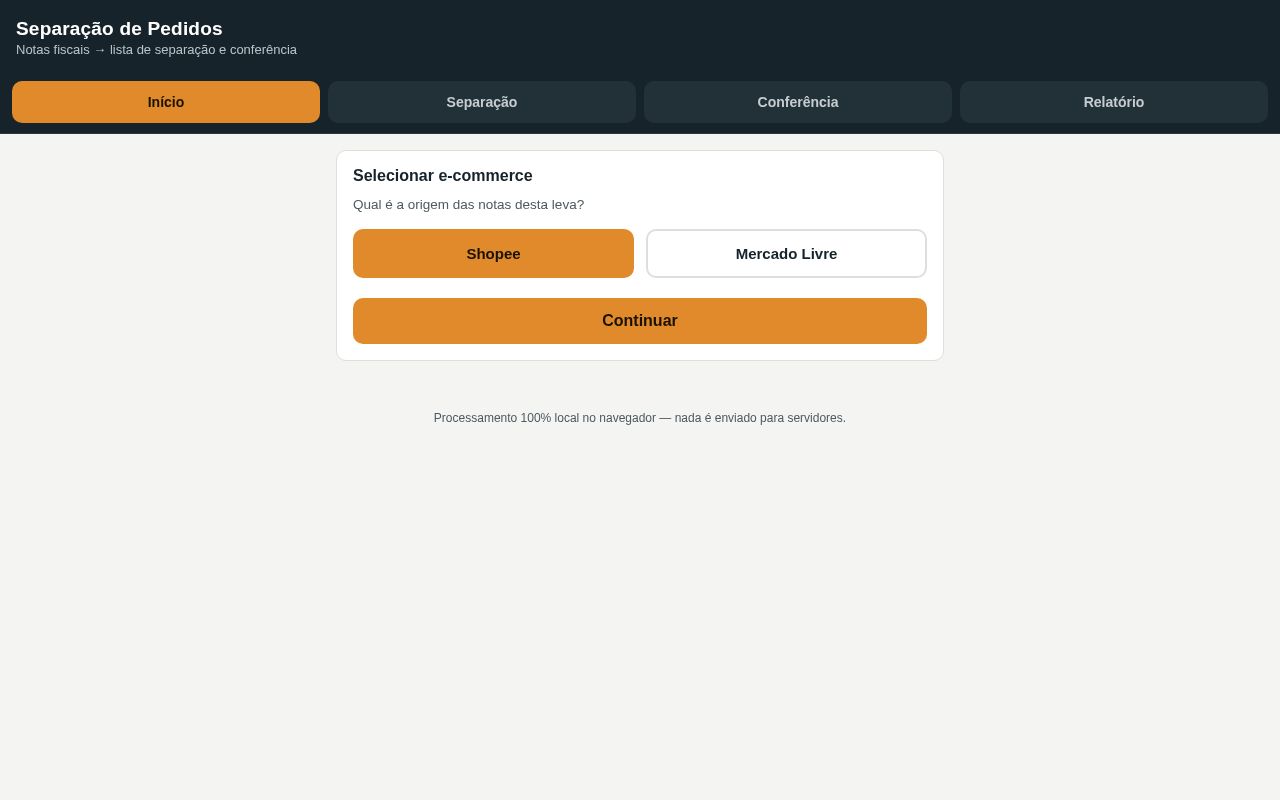Pick the white Mercado Livre marketplace button
Screen dimensions: 1280x800
(x=786, y=254)
